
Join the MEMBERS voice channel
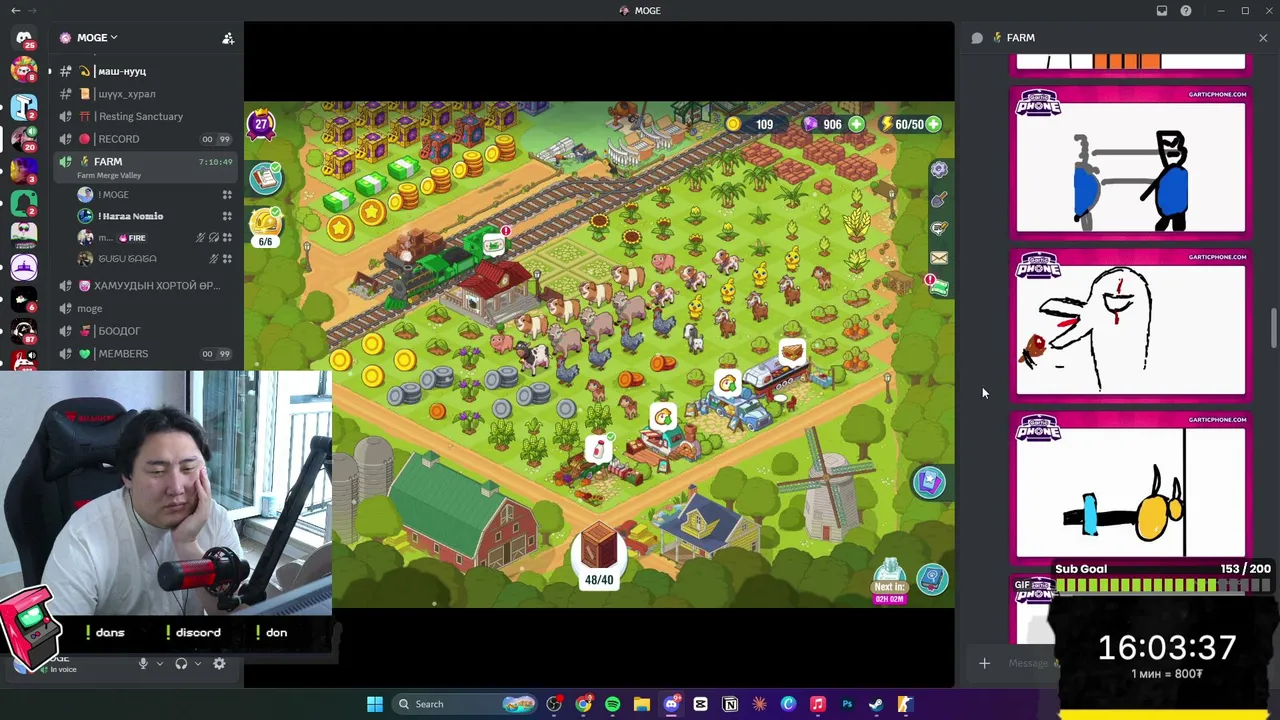pos(145,354)
